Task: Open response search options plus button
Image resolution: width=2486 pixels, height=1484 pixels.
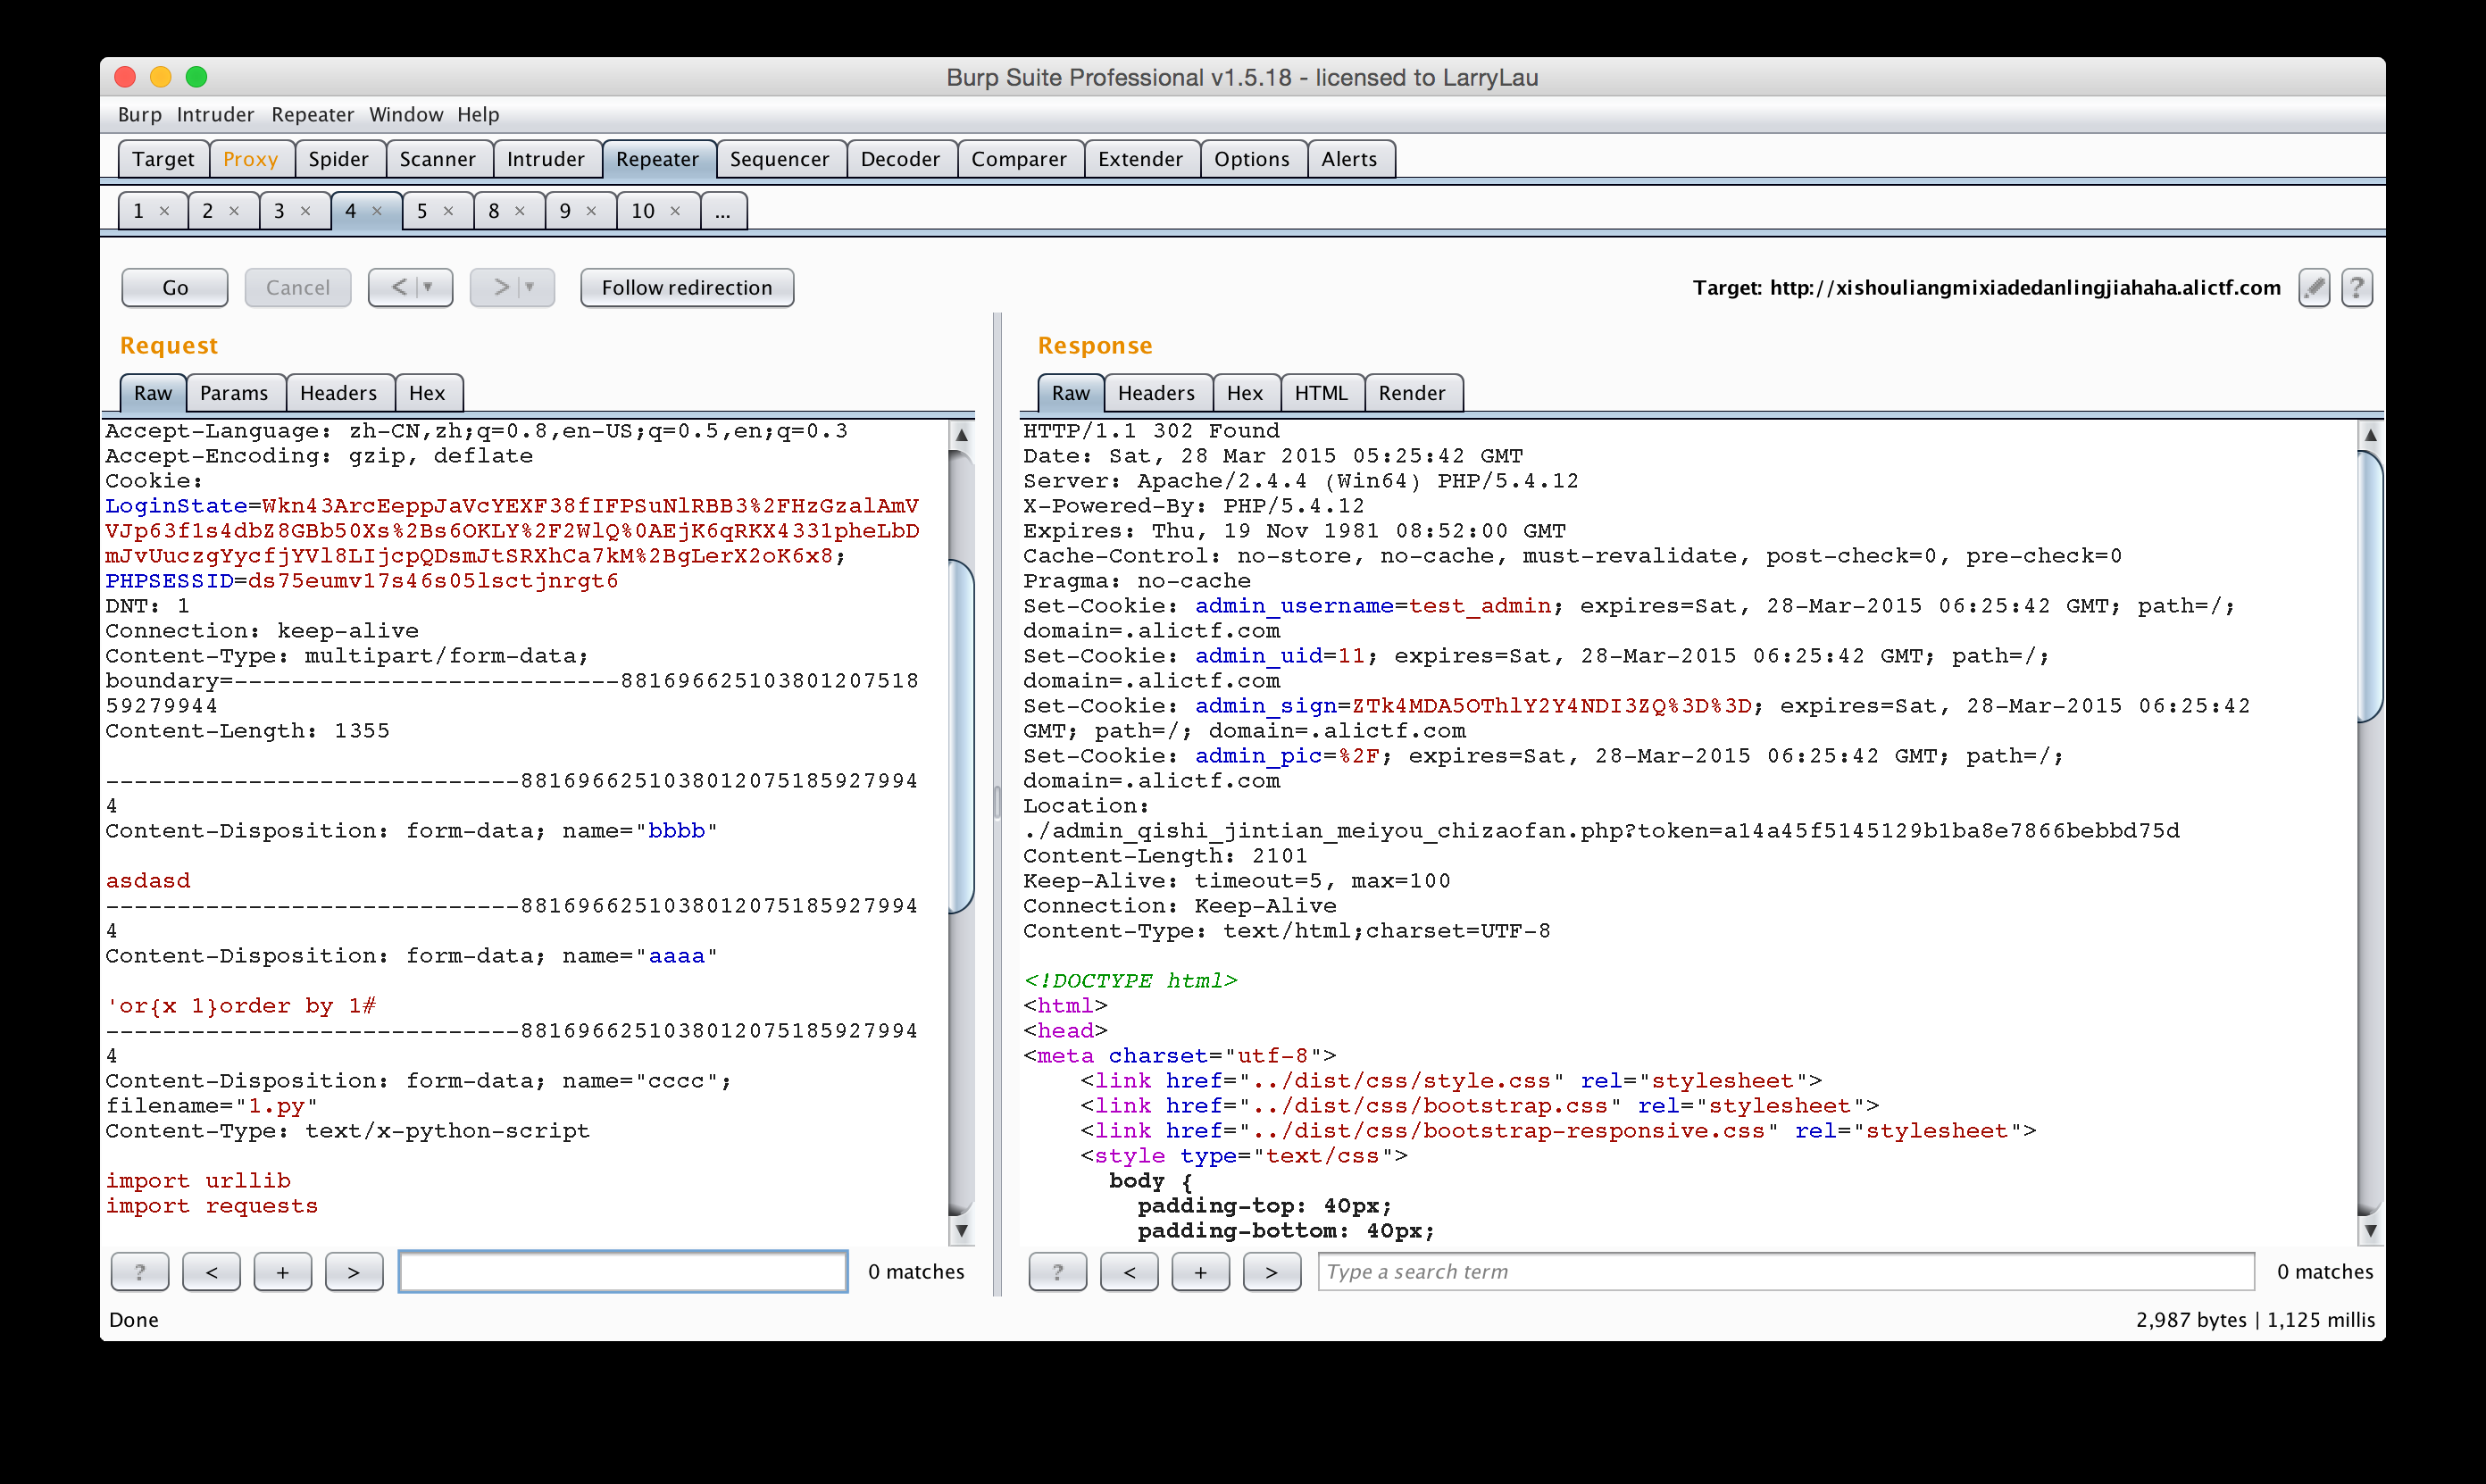Action: click(1201, 1272)
